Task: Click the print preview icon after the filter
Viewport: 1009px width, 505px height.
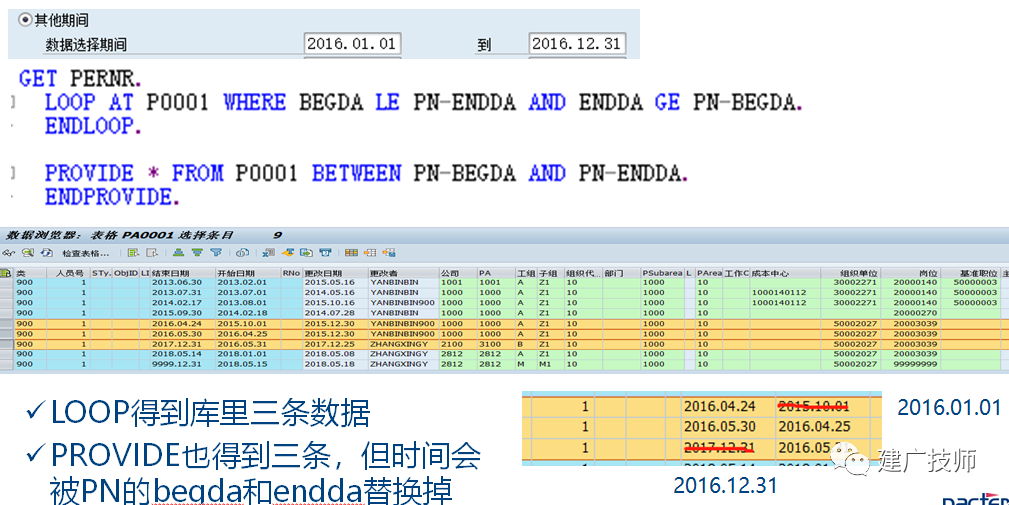Action: 242,253
